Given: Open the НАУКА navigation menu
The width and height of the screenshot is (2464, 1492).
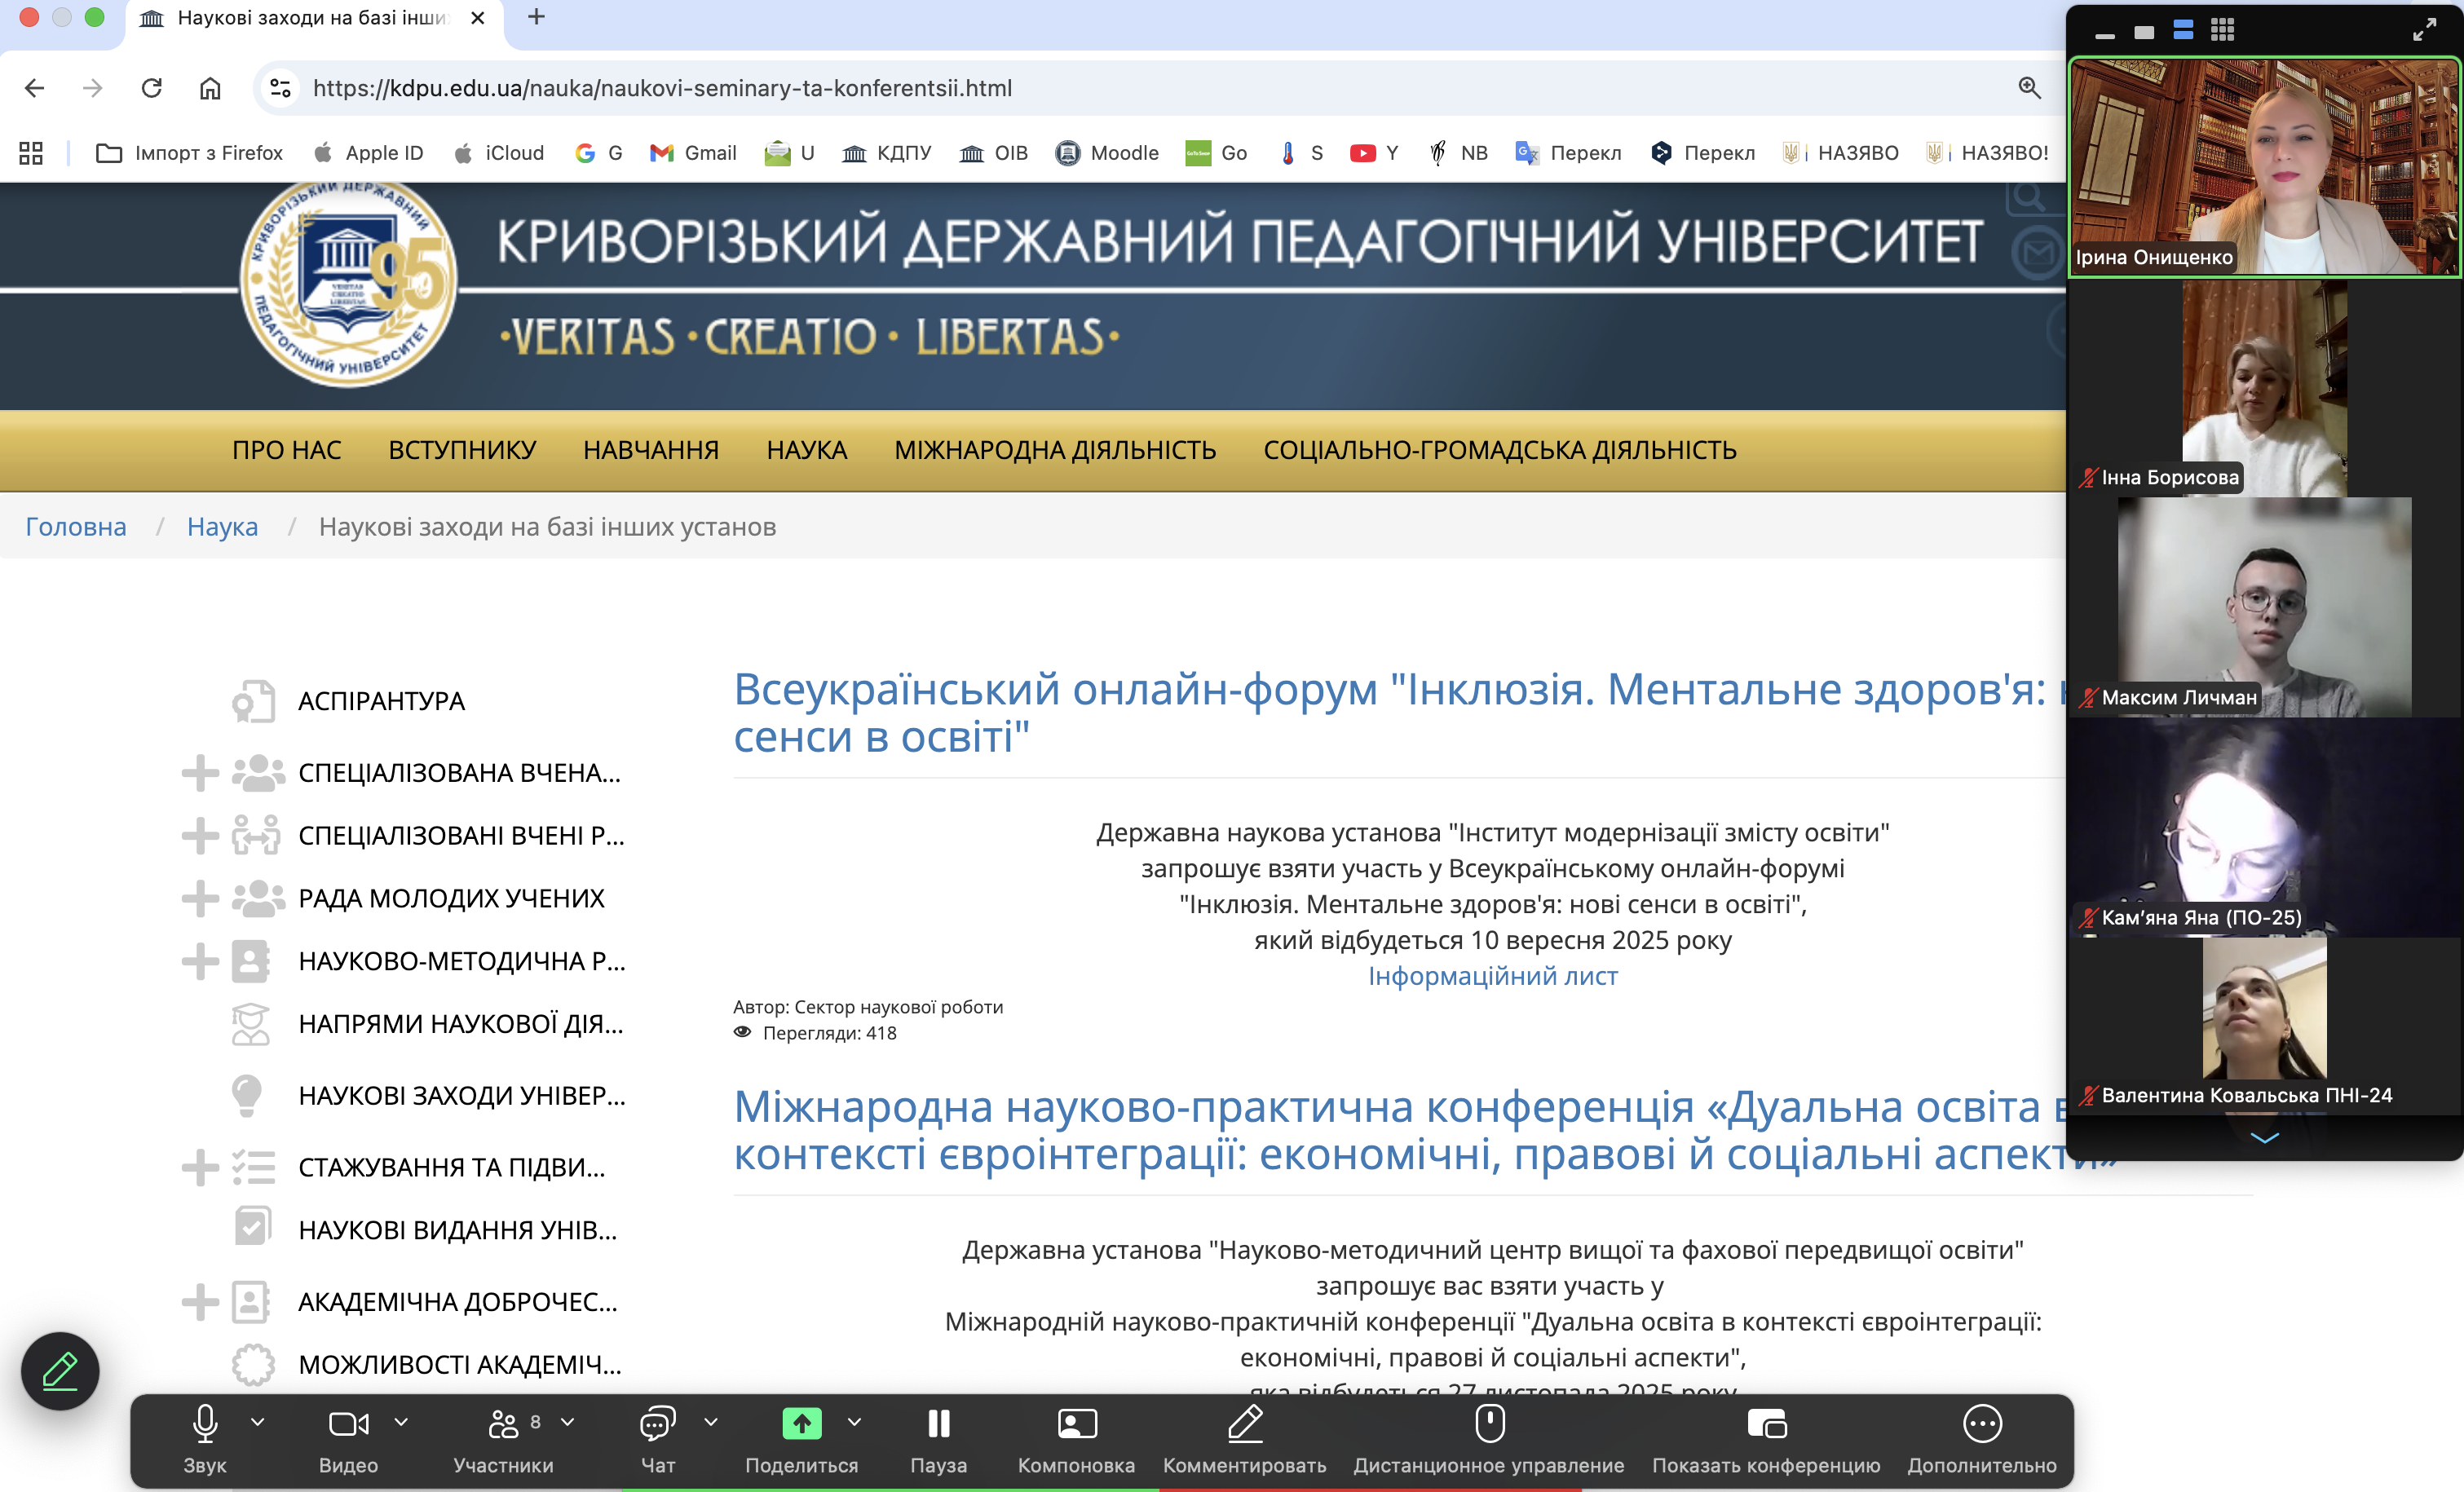Looking at the screenshot, I should 806,450.
